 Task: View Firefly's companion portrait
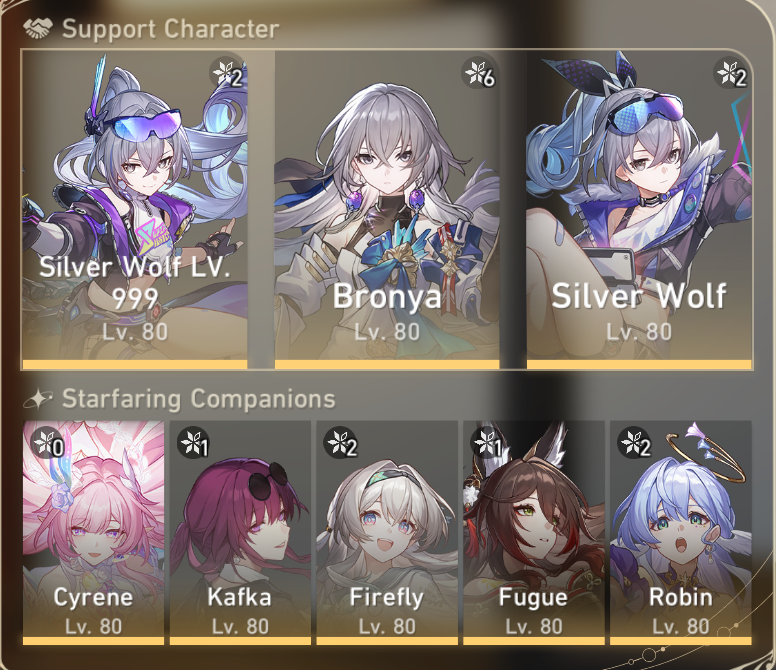[x=387, y=532]
